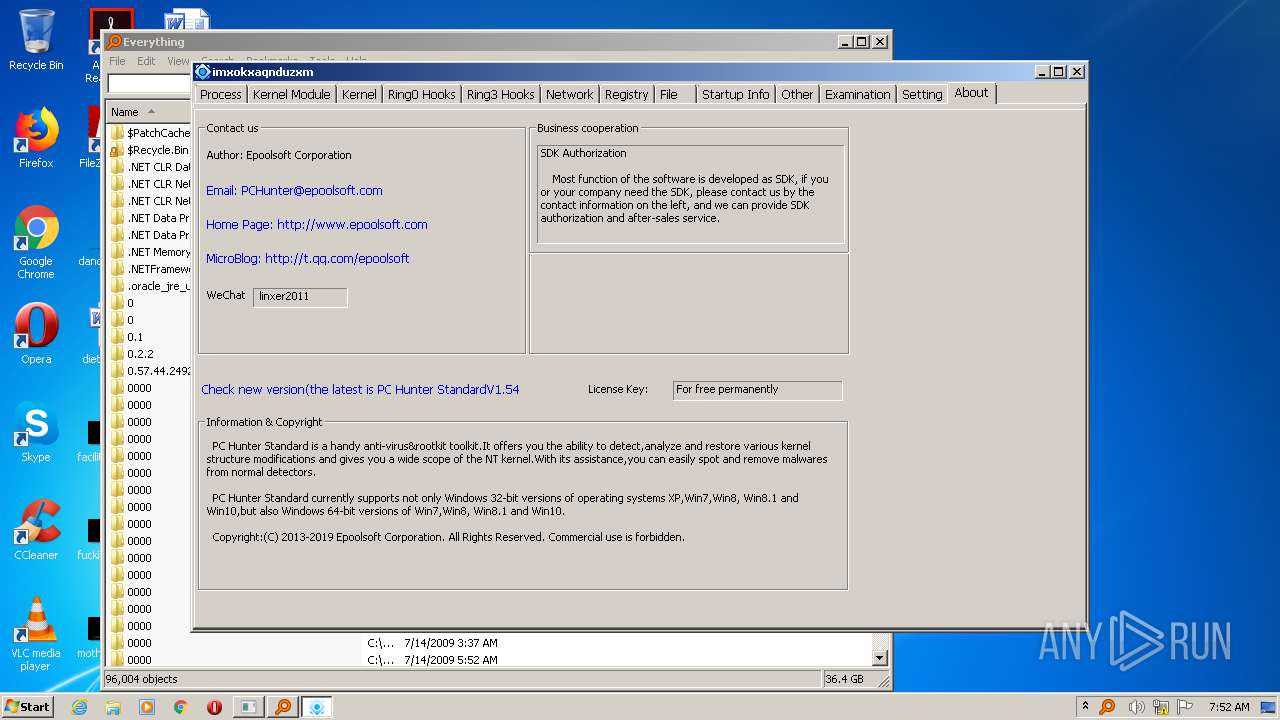
Task: Open the Chrome taskbar icon
Action: point(181,707)
